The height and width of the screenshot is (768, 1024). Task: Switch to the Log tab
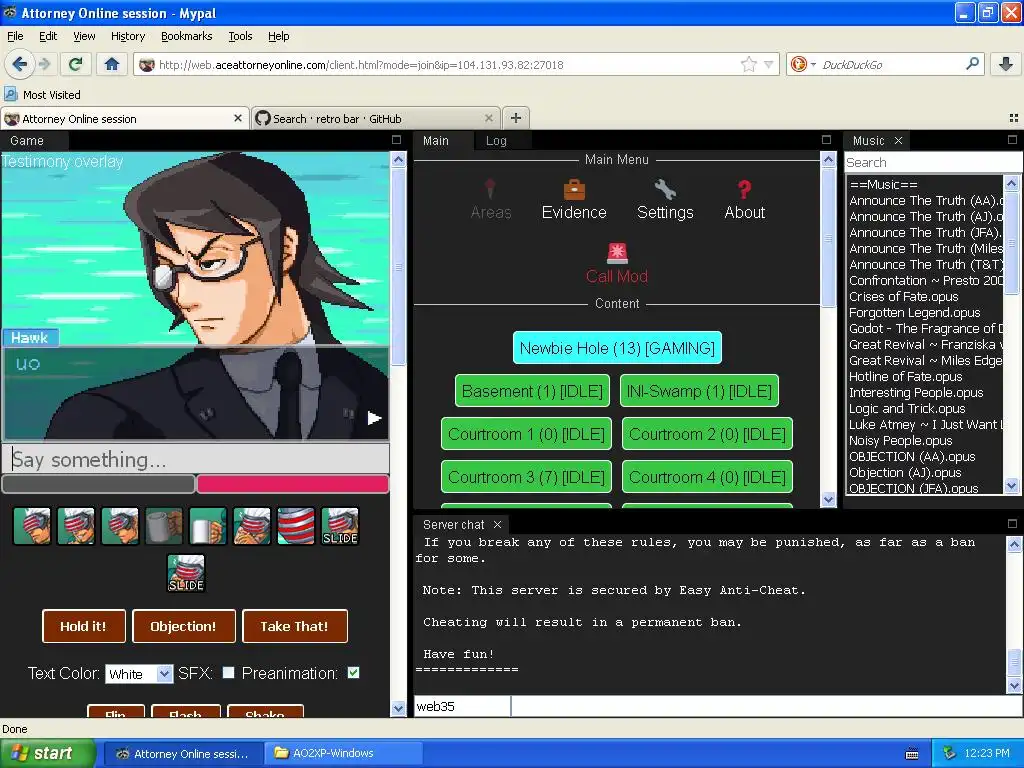click(496, 140)
